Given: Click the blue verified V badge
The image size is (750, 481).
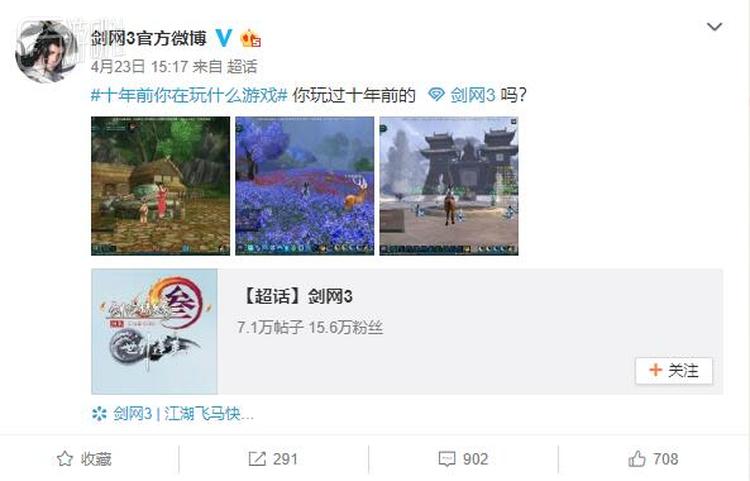Looking at the screenshot, I should (223, 38).
